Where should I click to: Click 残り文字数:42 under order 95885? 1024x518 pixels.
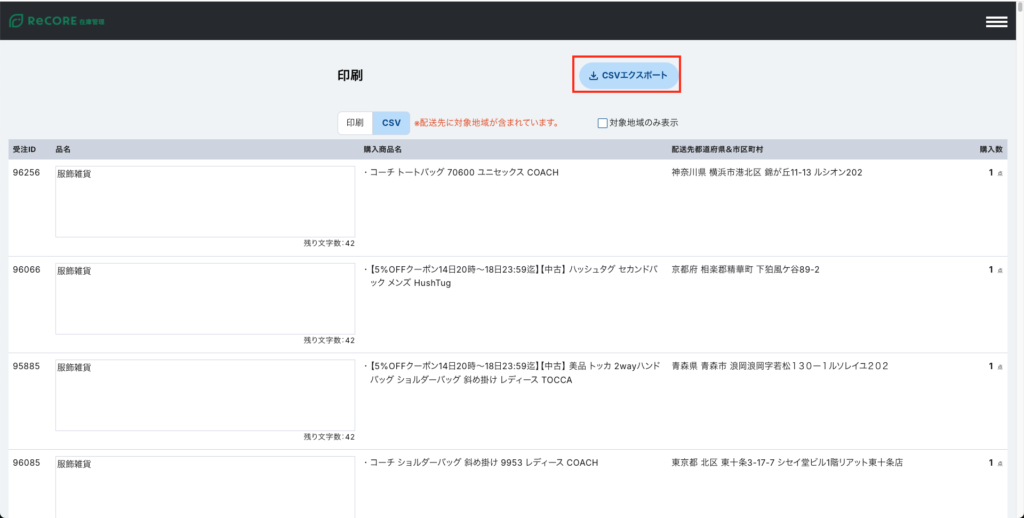click(x=329, y=437)
